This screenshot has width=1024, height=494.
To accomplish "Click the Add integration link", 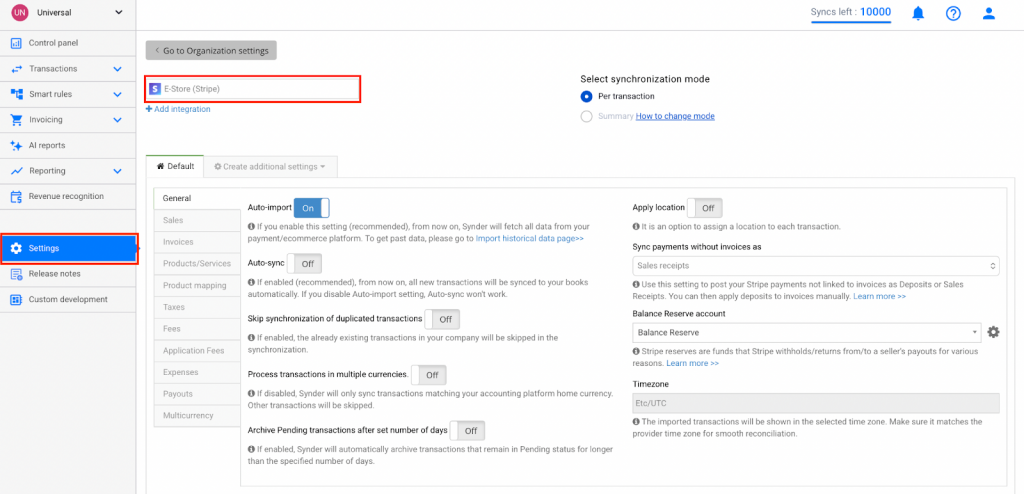I will 179,109.
